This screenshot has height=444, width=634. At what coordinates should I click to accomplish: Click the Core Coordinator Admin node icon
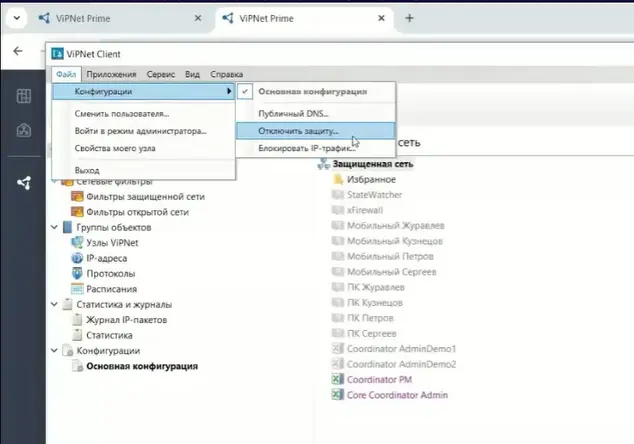[x=337, y=395]
